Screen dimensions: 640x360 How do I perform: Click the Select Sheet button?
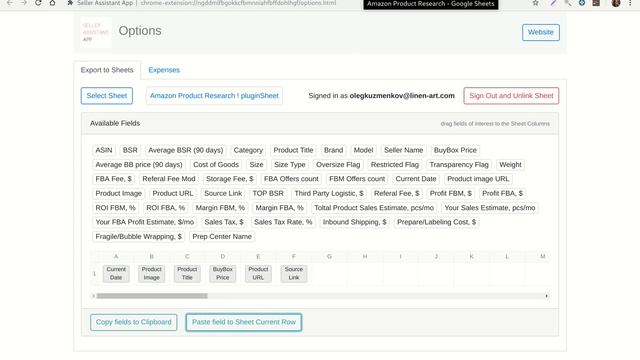tap(107, 96)
